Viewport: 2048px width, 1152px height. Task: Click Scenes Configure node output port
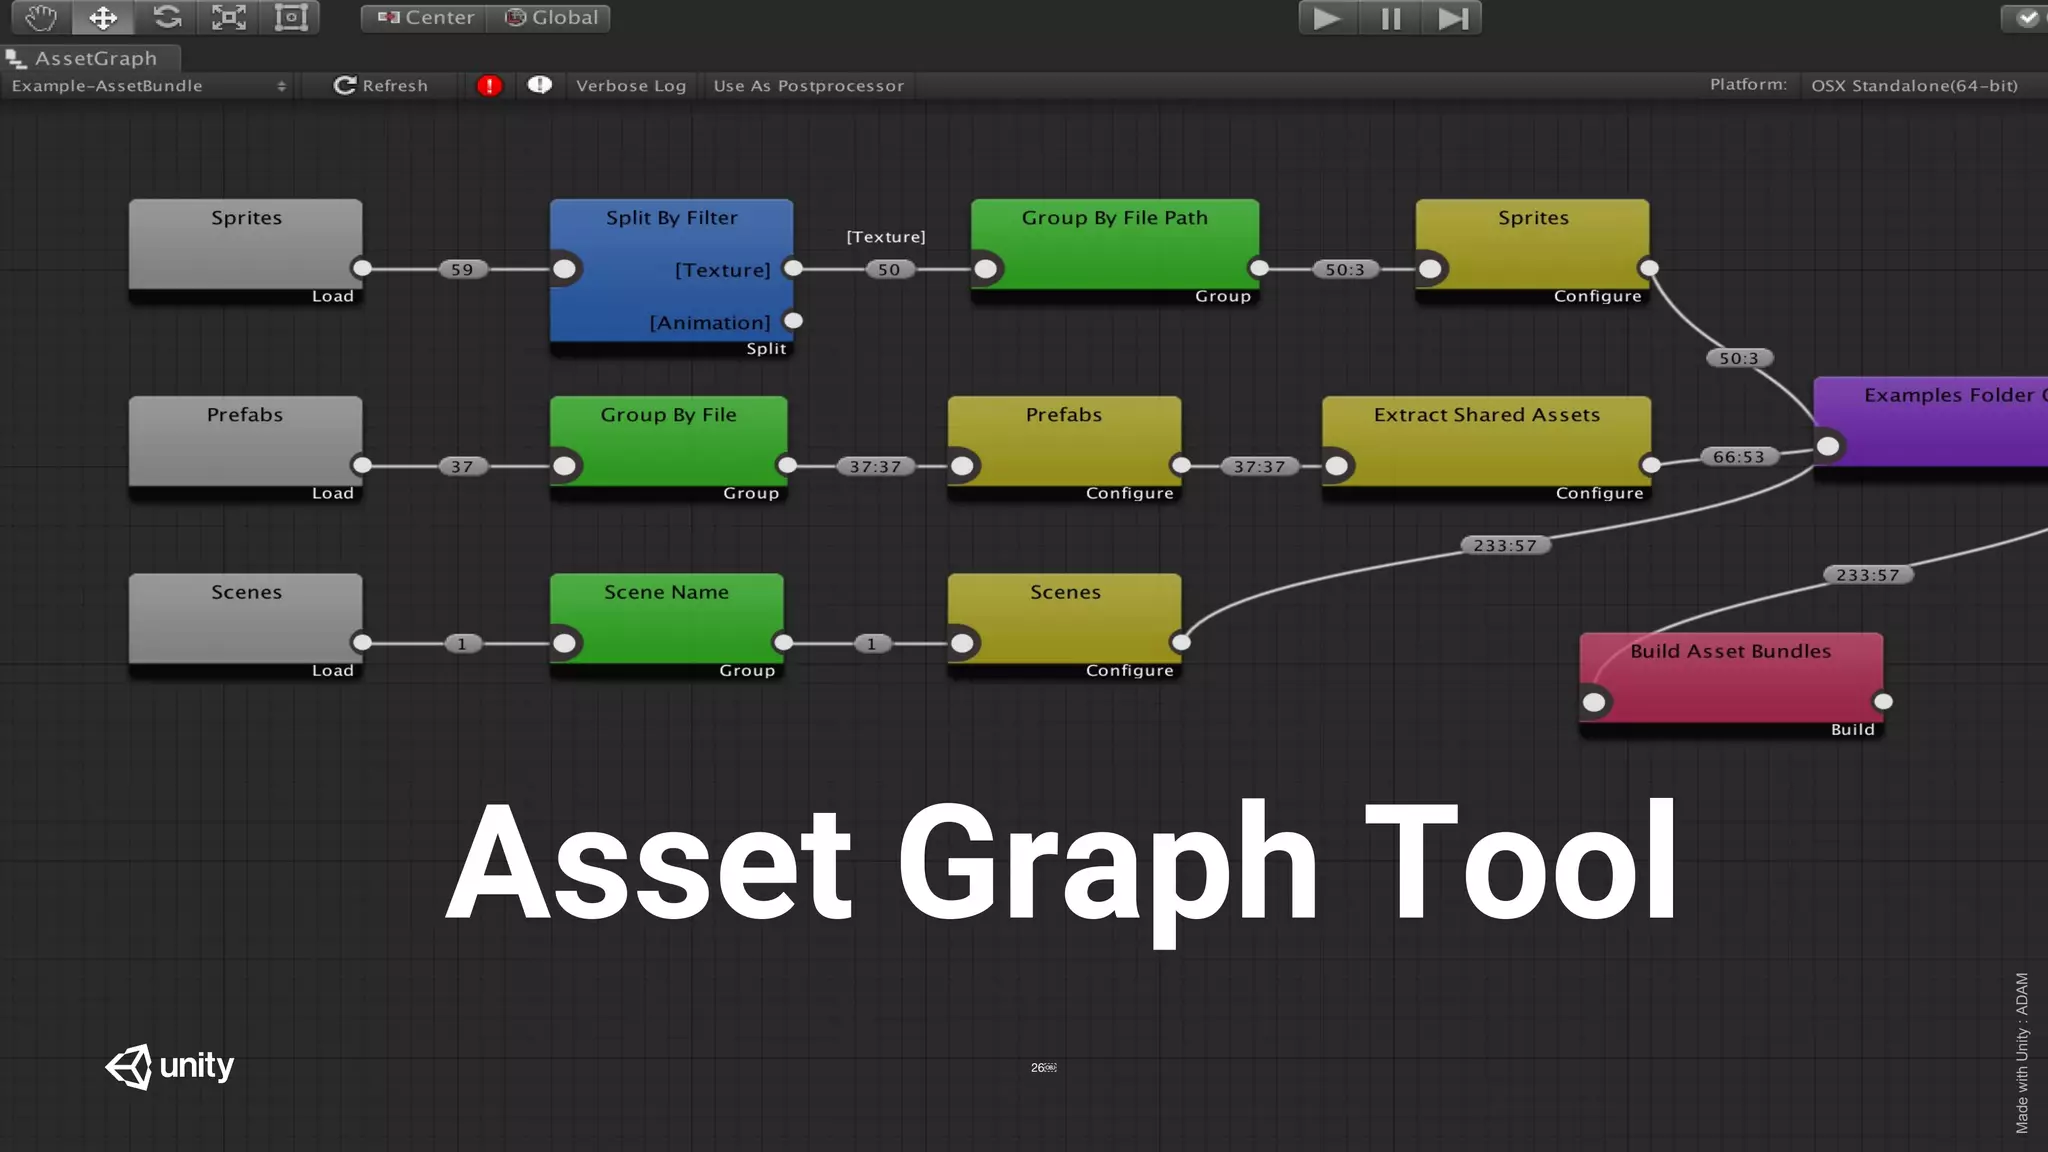click(x=1182, y=642)
